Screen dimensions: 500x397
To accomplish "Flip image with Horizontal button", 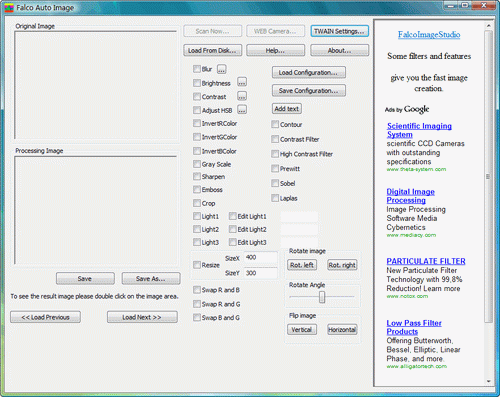I will (342, 330).
